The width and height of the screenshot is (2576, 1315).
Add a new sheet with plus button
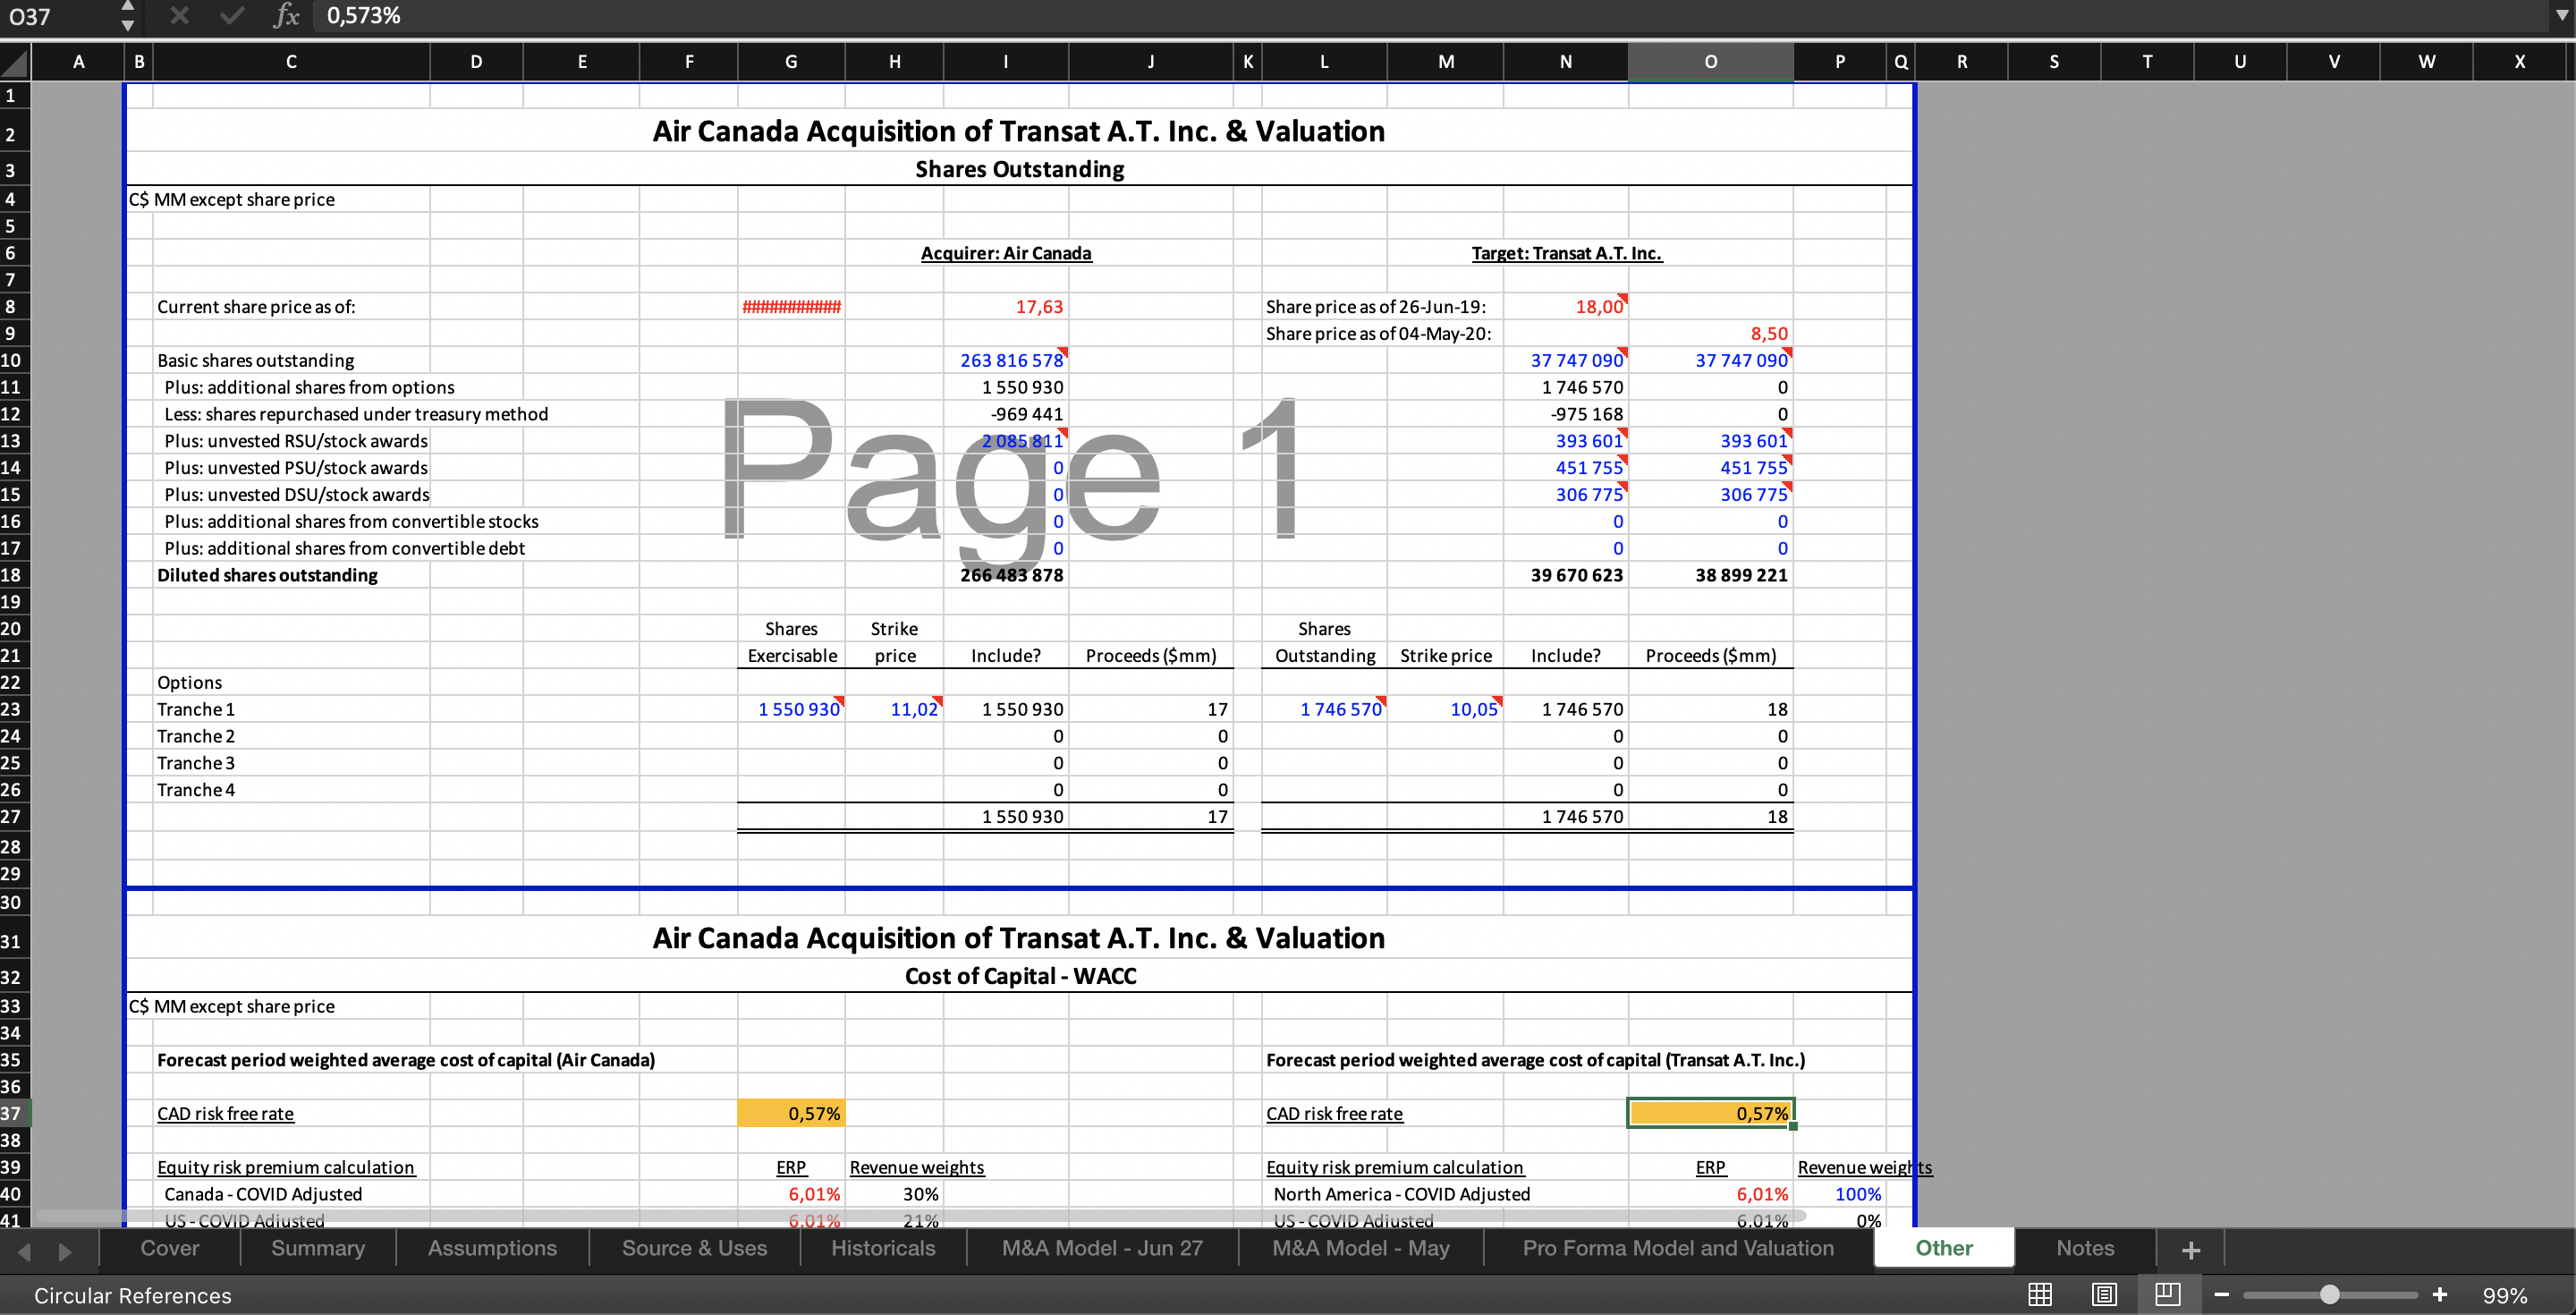click(x=2191, y=1250)
